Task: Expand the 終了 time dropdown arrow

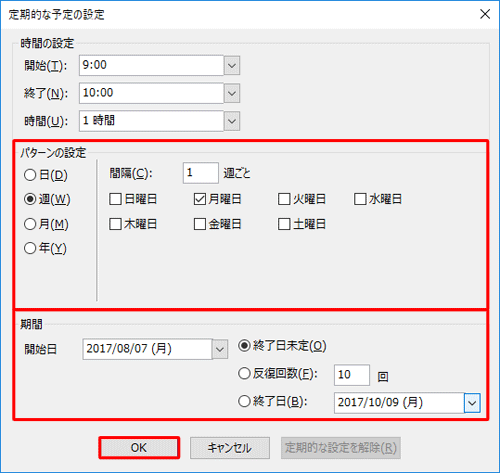Action: [232, 93]
